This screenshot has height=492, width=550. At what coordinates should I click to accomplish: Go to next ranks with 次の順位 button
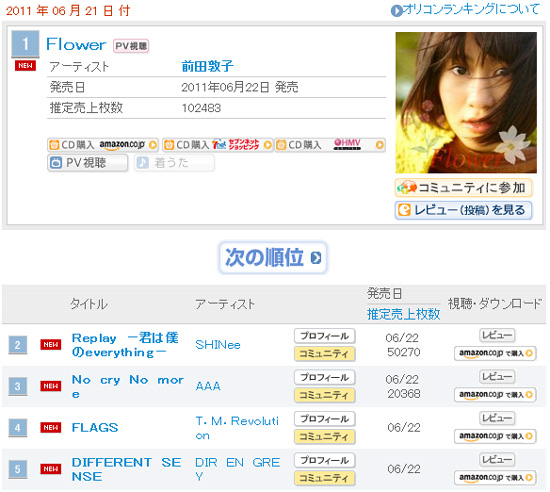coord(273,258)
